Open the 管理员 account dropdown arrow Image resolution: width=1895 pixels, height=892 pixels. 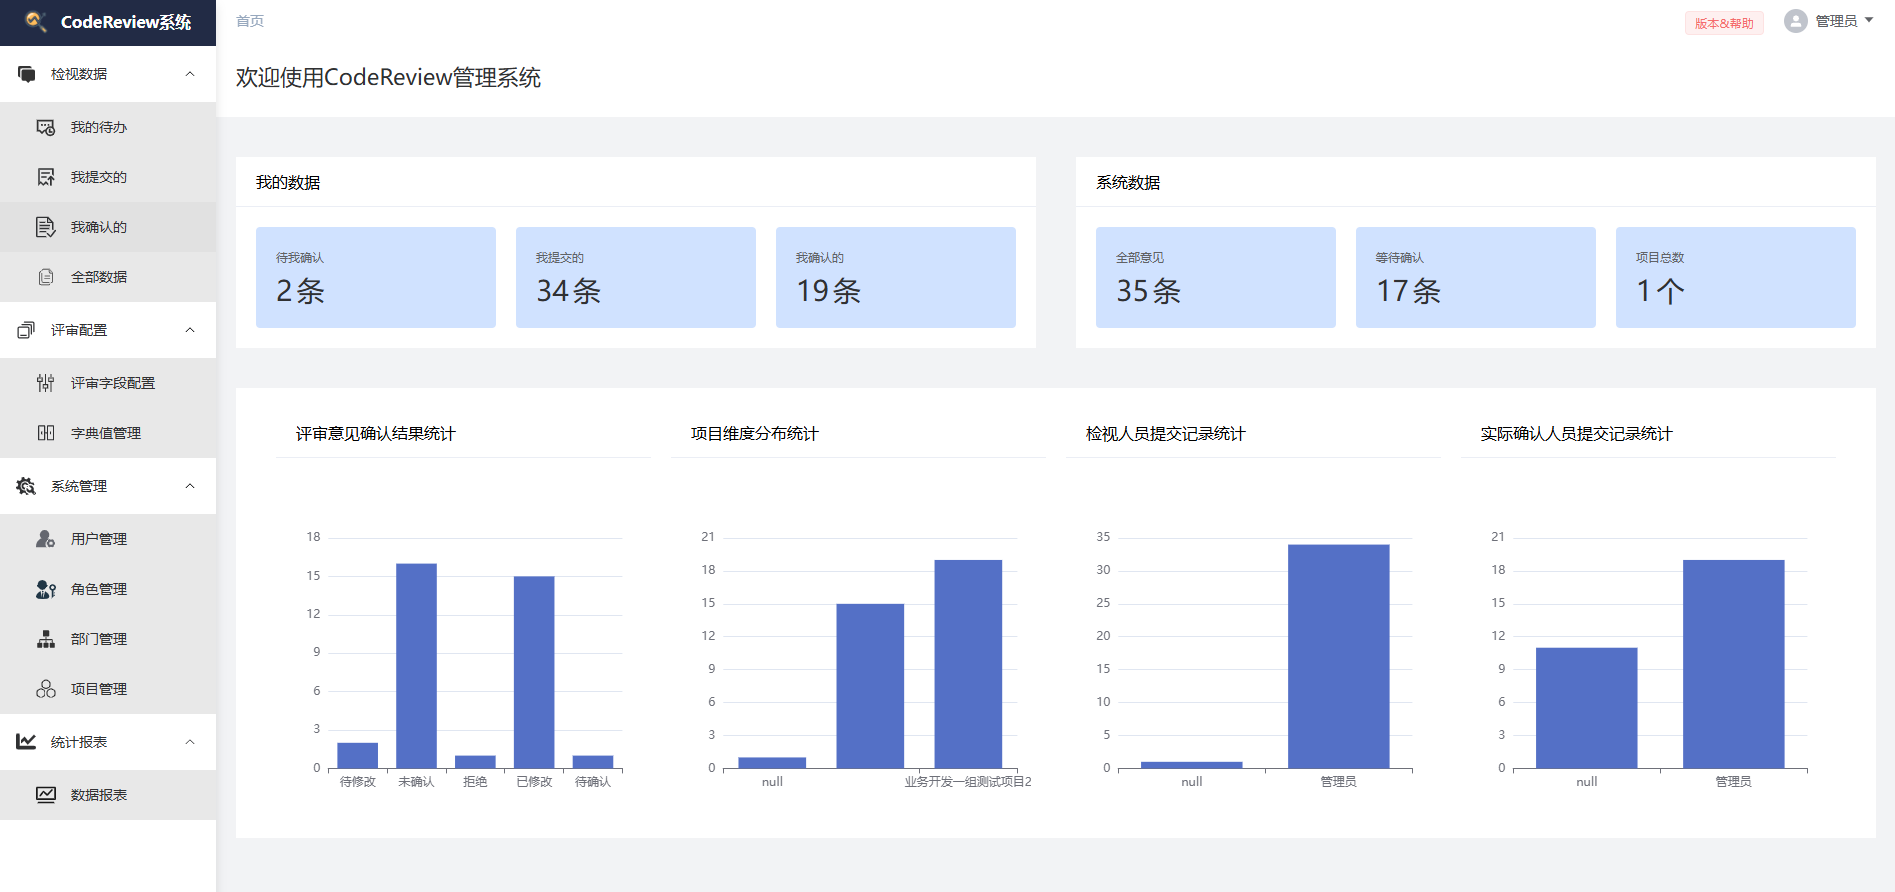coord(1869,20)
